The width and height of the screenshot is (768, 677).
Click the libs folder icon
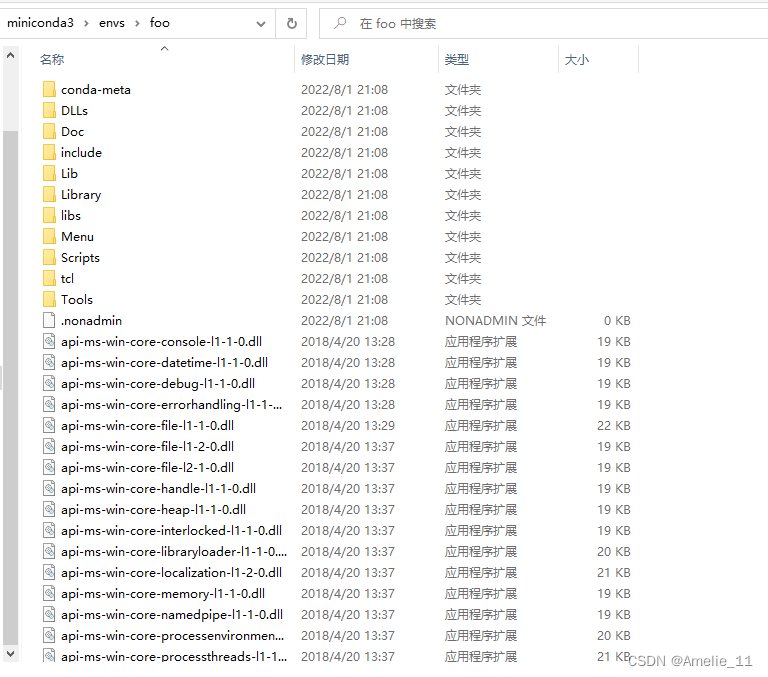pos(49,216)
